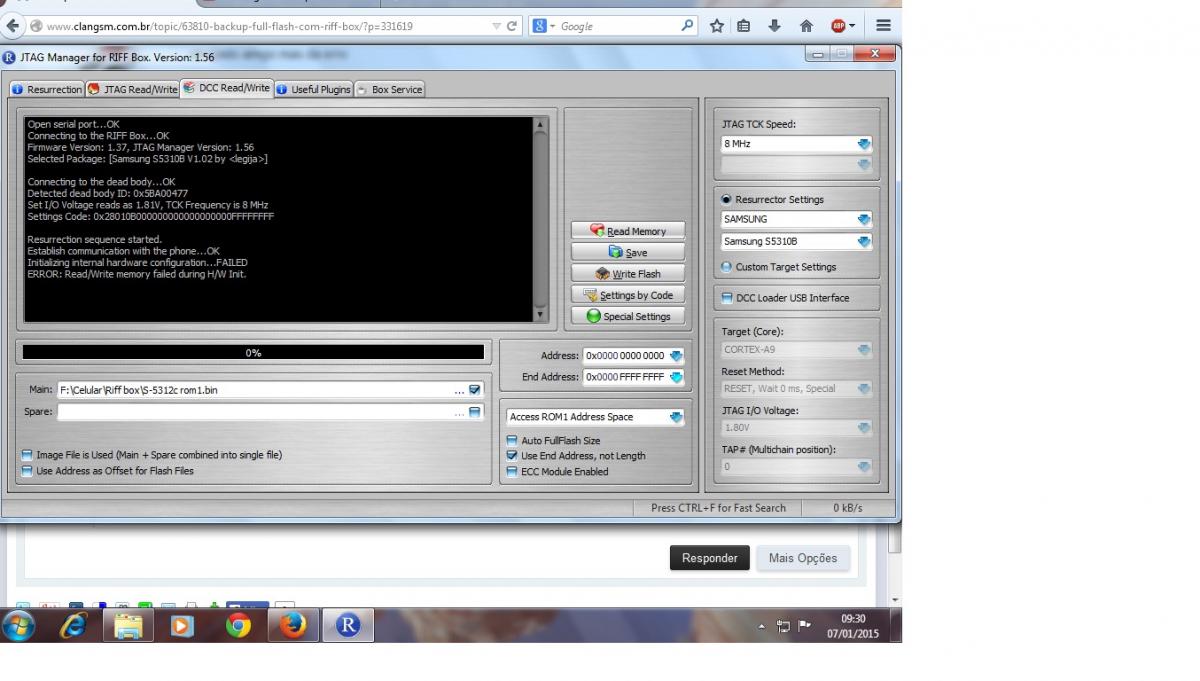Enable ECC Module Enabled checkbox

[512, 471]
